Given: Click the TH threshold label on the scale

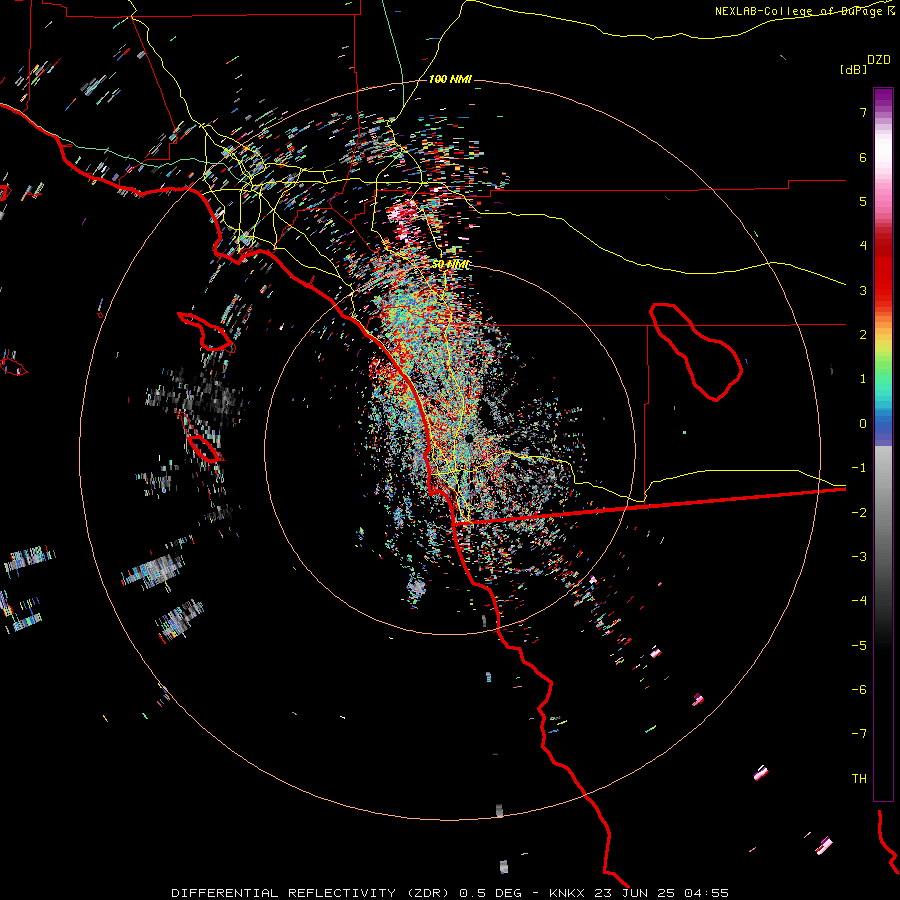Looking at the screenshot, I should click(859, 779).
